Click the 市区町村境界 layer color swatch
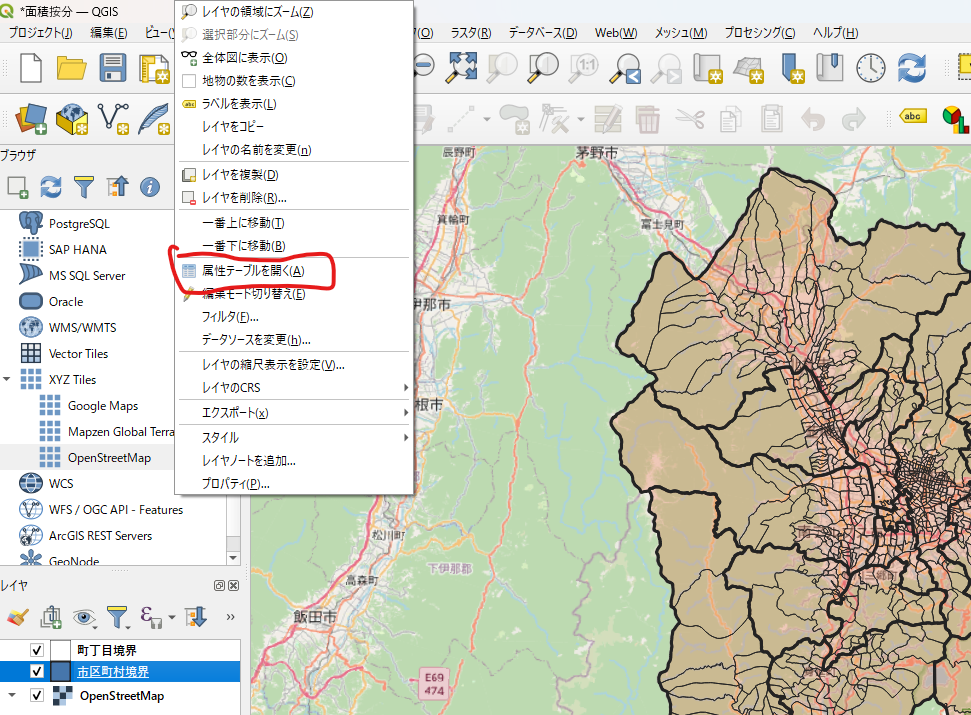This screenshot has width=971, height=715. tap(60, 672)
